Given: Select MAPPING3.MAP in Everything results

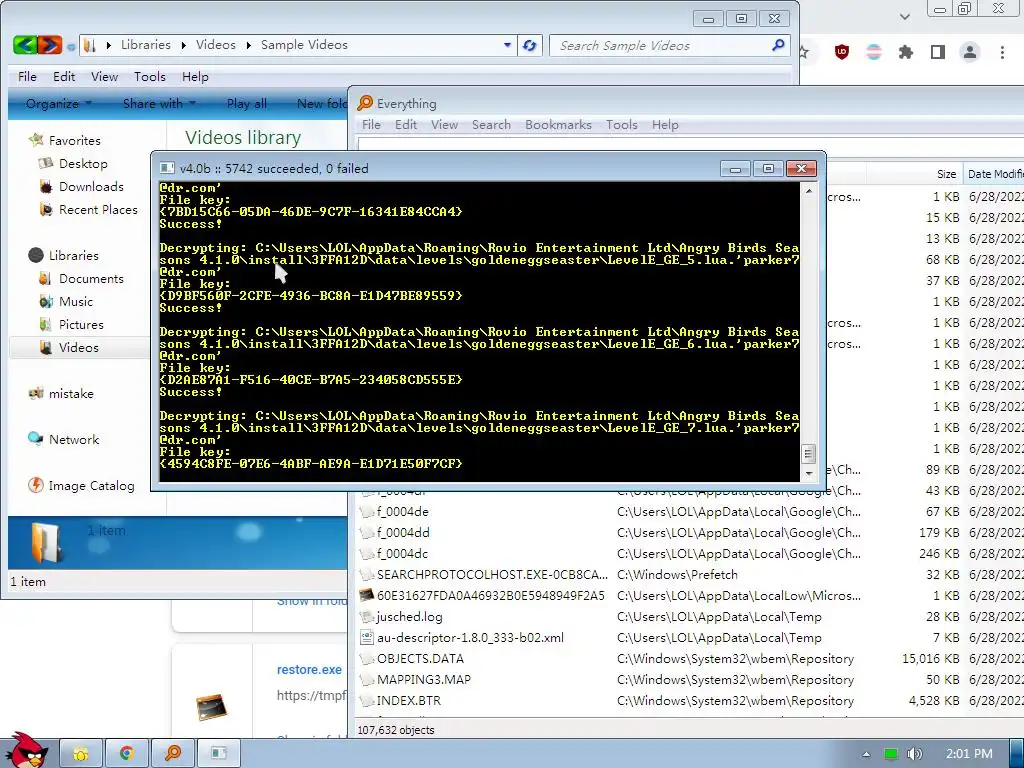Looking at the screenshot, I should click(x=423, y=679).
